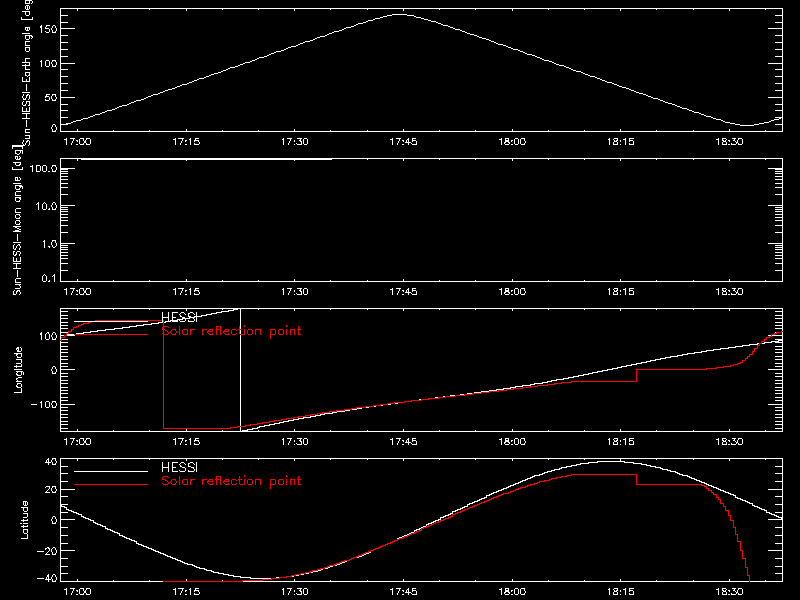Select 'HESSI' legend text in Longitude plot
The image size is (800, 600).
point(179,317)
